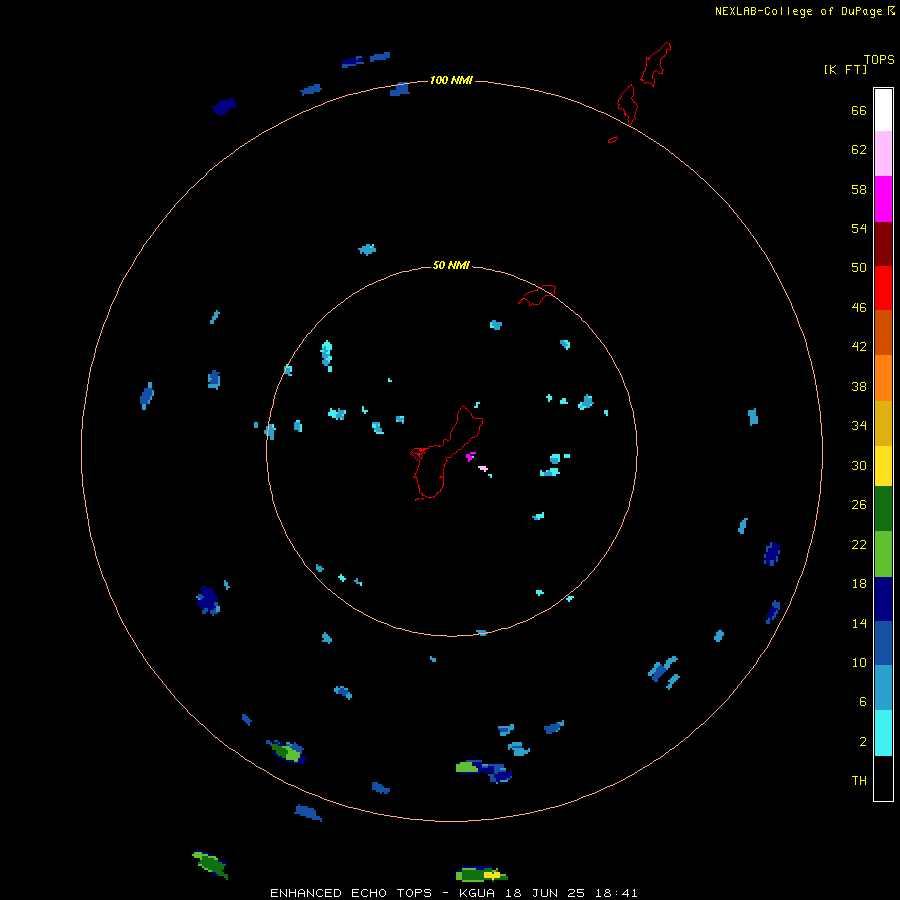Click the 50 NMI range ring label

451,265
